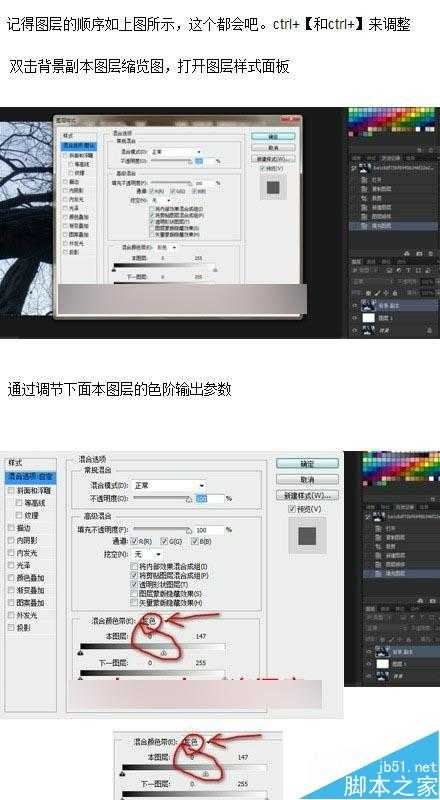This screenshot has width=440, height=800.
Task: Toggle Transparency Shapes Layer (T) in enlarged dialog
Action: pos(134,585)
